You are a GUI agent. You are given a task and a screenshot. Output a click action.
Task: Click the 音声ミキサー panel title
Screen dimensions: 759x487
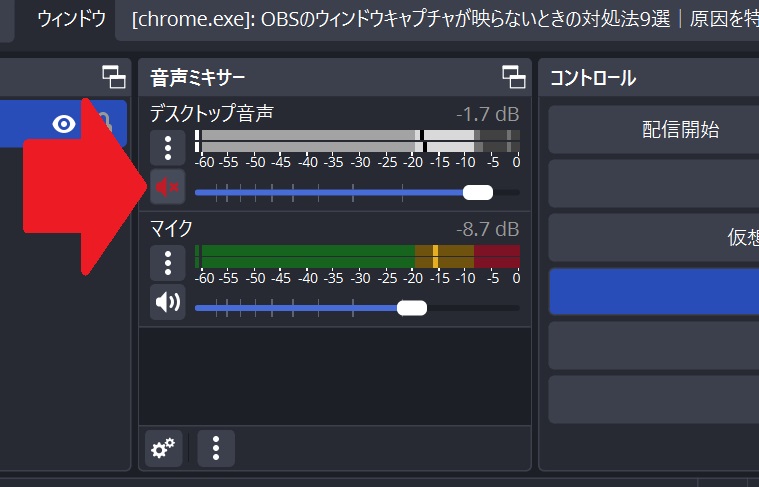pos(197,78)
